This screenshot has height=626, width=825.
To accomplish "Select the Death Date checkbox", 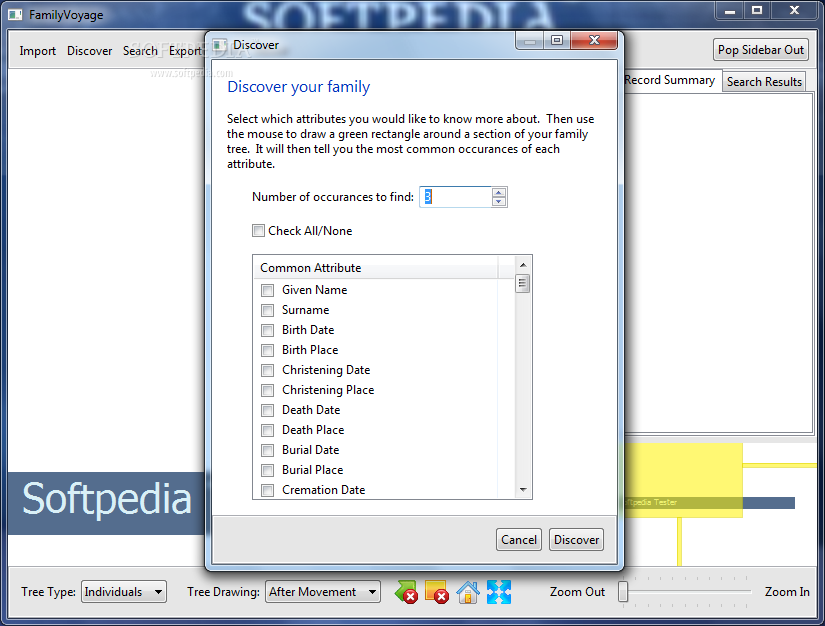I will click(267, 410).
